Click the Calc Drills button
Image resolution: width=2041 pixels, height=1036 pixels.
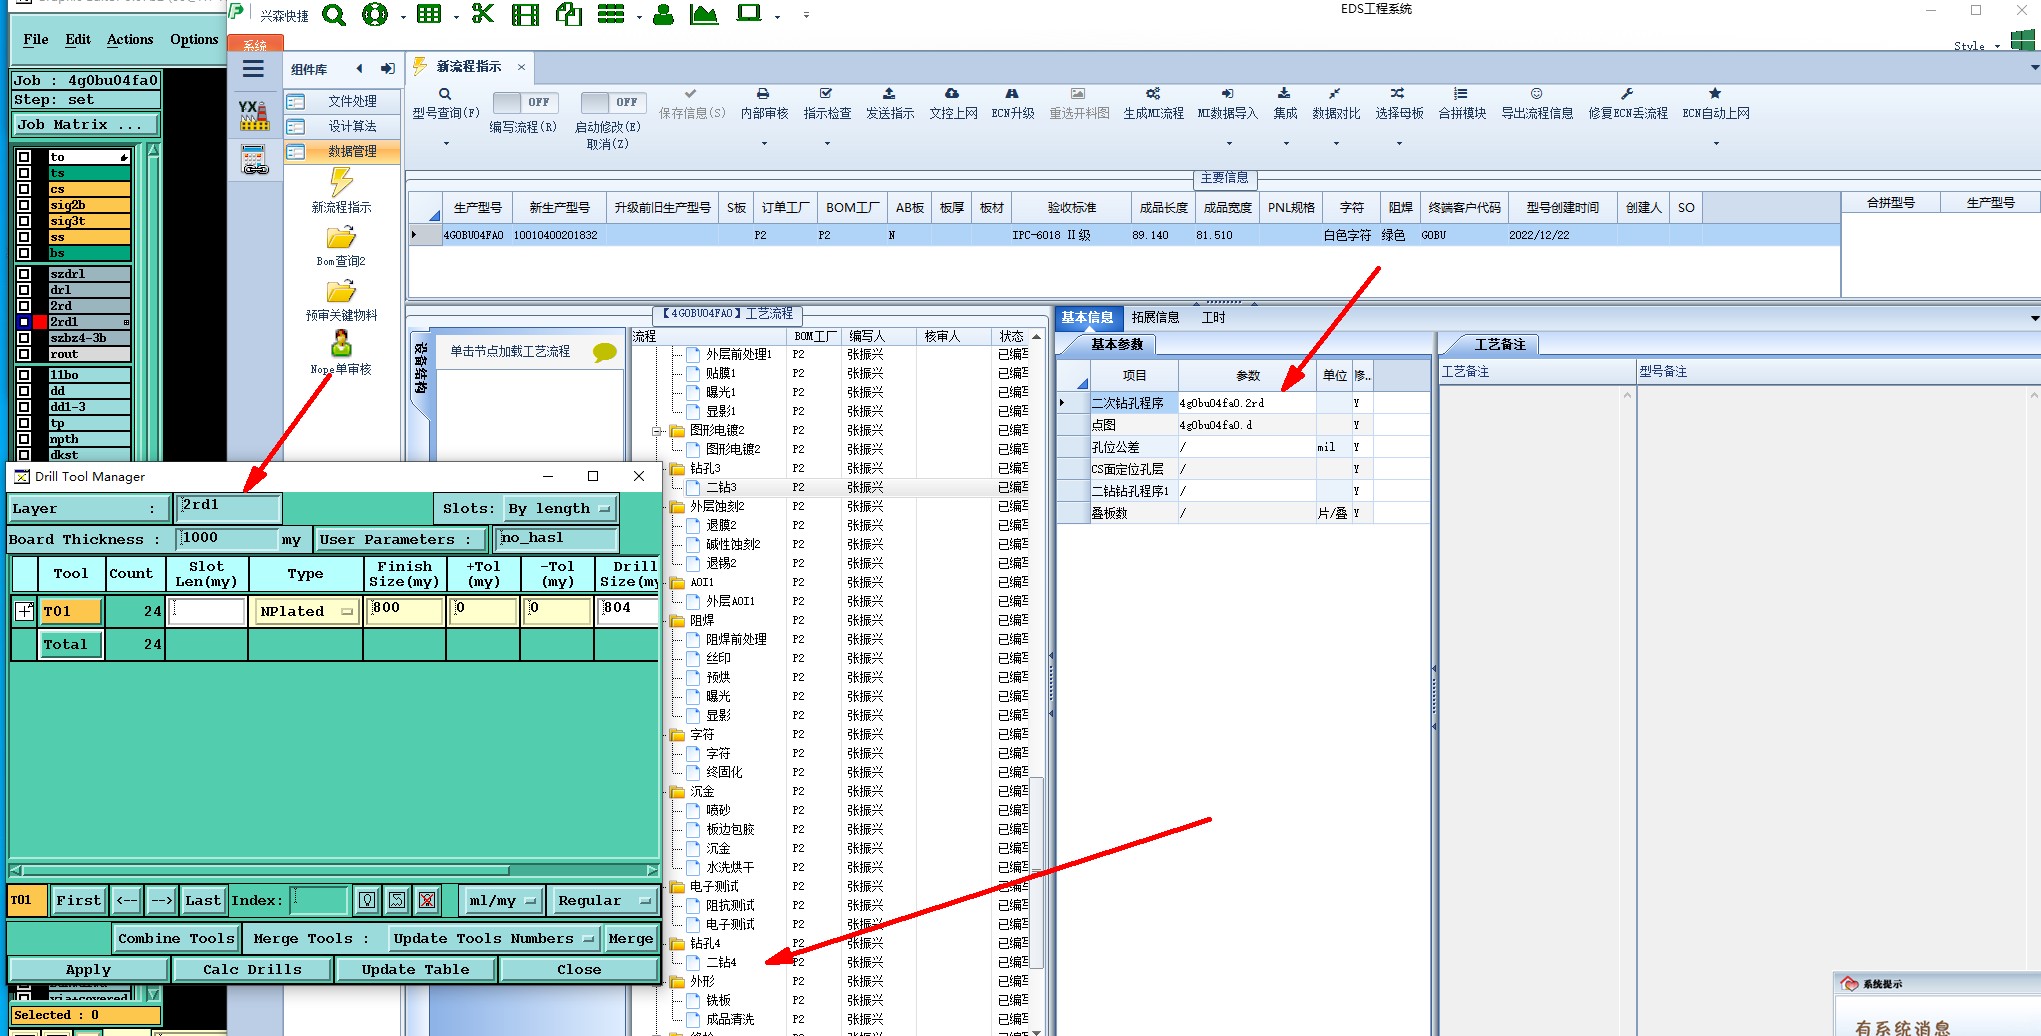click(252, 969)
